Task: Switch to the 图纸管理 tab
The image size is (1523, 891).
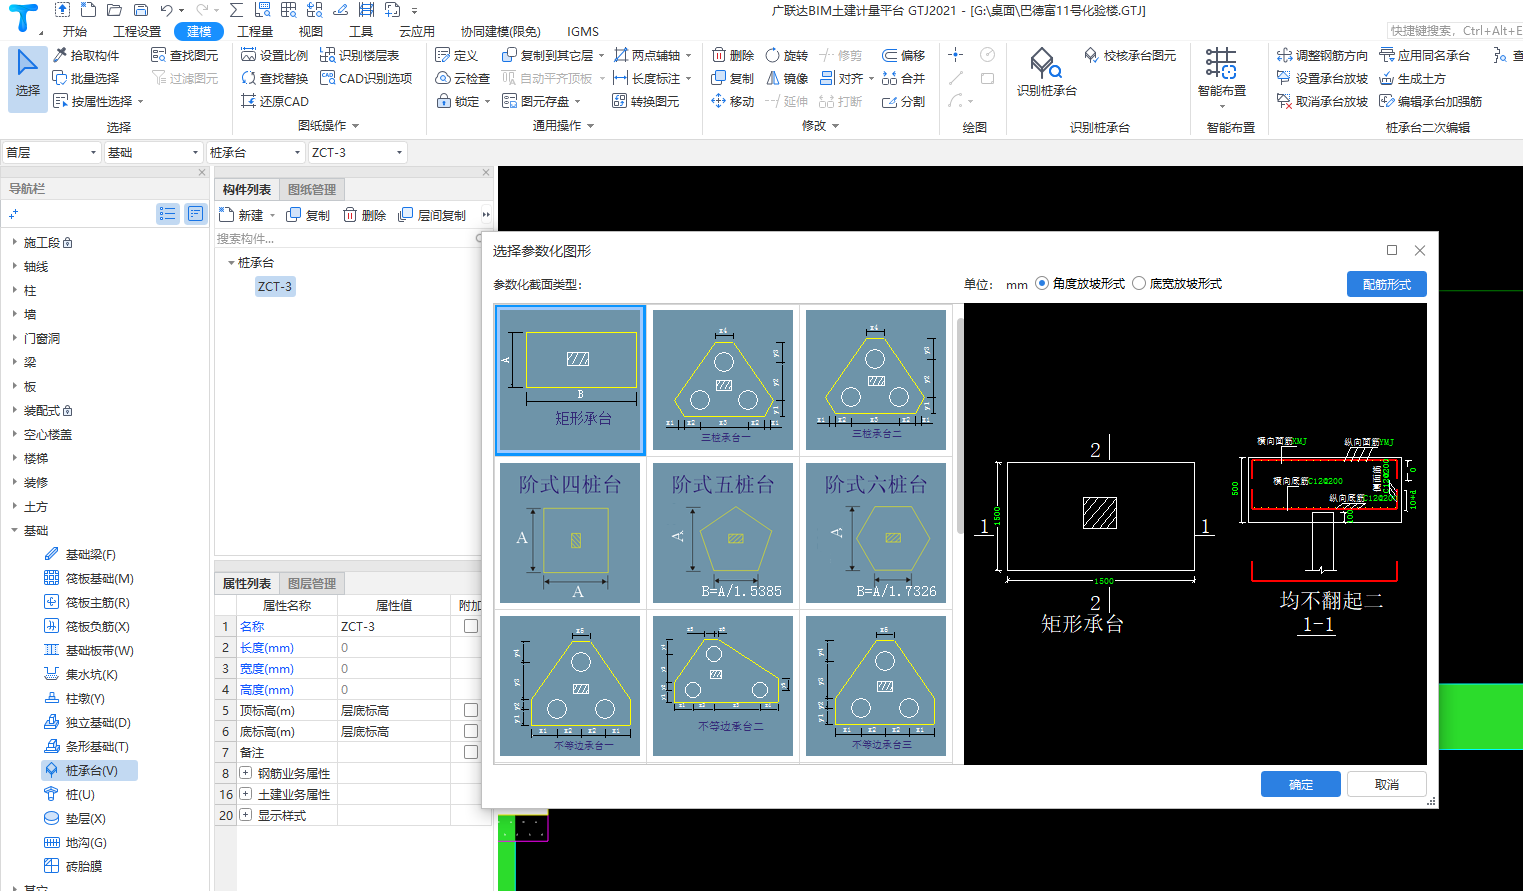Action: coord(311,190)
